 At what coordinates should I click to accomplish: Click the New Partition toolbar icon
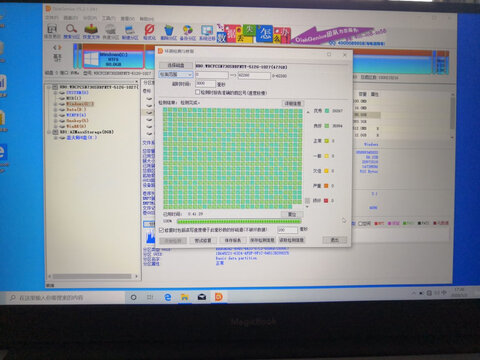(130, 32)
